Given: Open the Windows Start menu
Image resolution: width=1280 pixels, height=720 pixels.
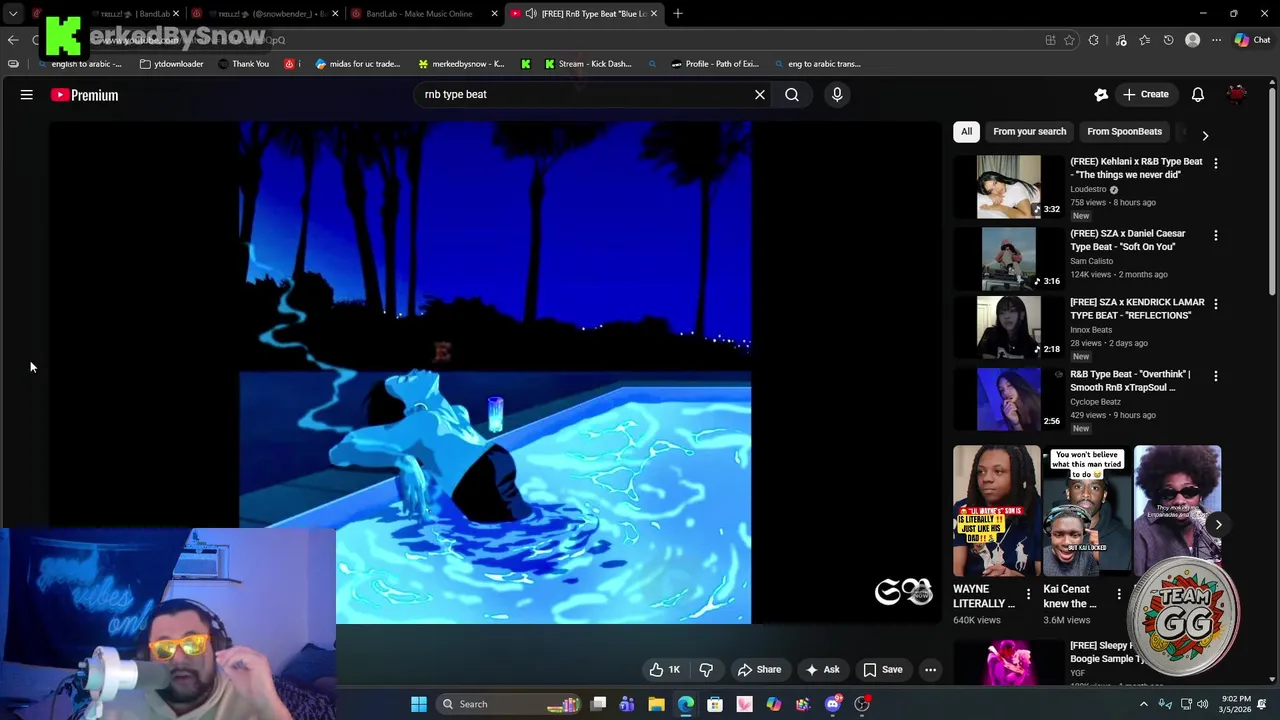Looking at the screenshot, I should [x=419, y=704].
